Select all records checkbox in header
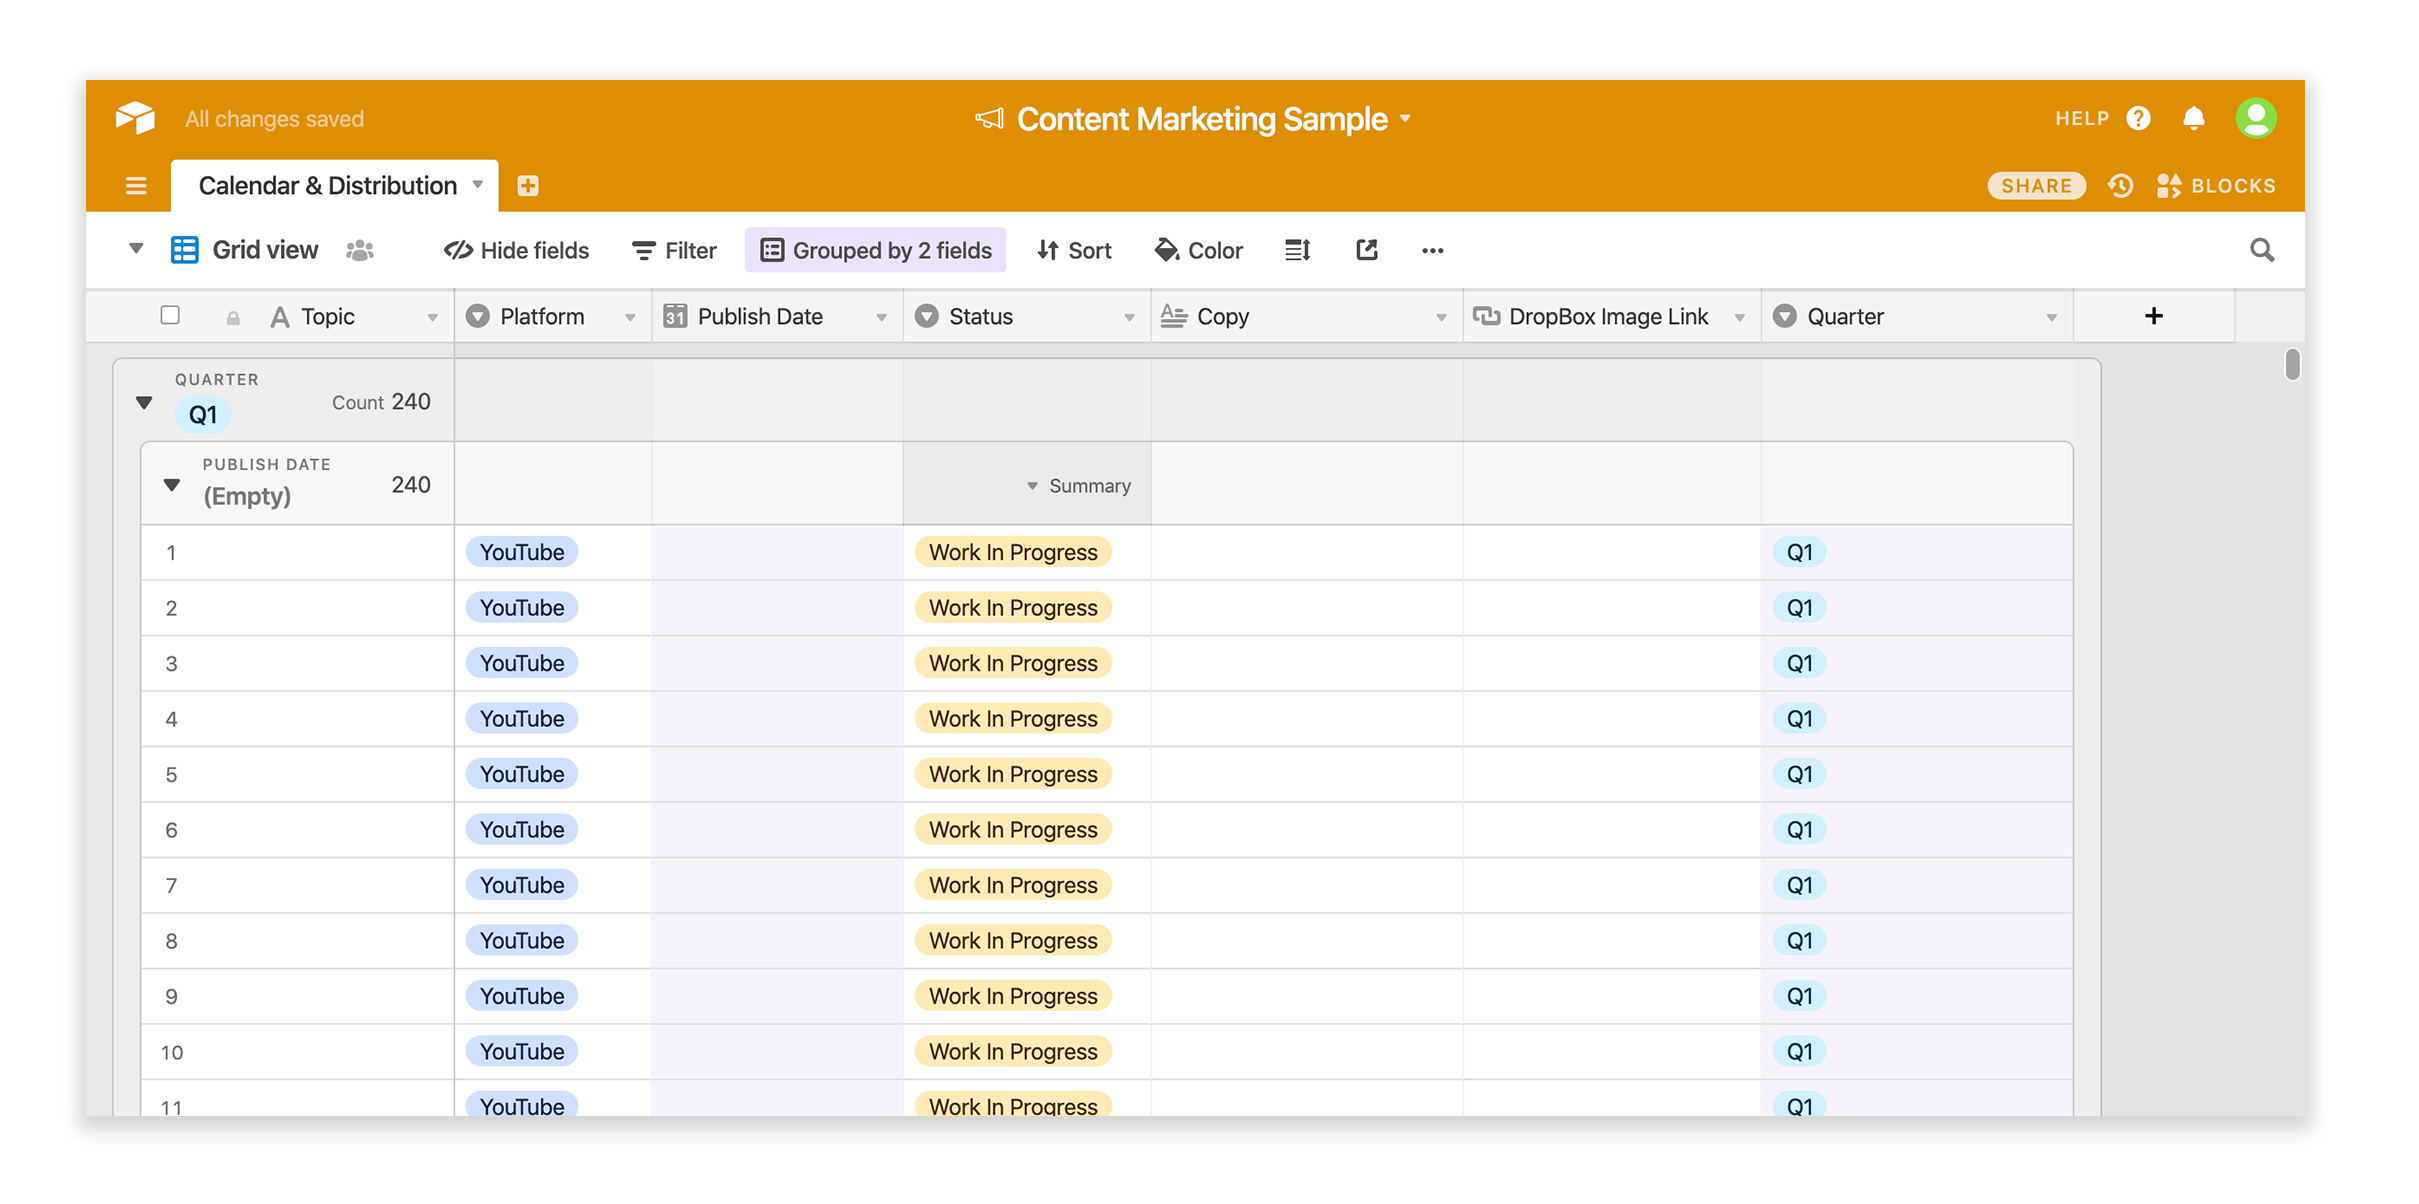 pyautogui.click(x=170, y=315)
